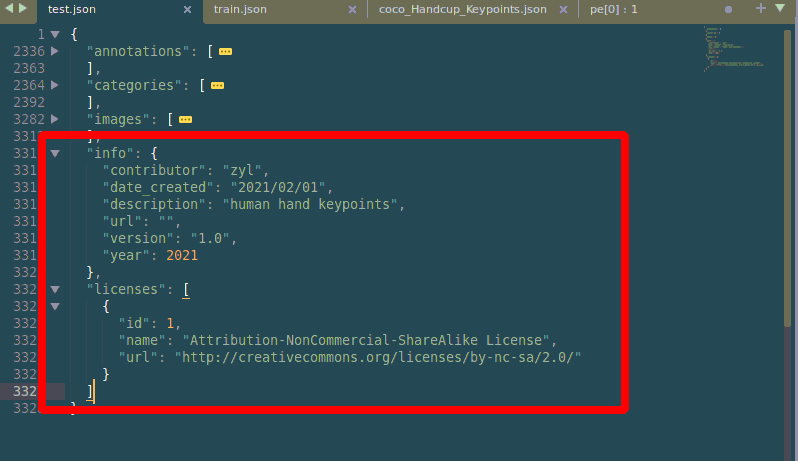This screenshot has width=798, height=461.
Task: Close the test.json tab
Action: 187,10
